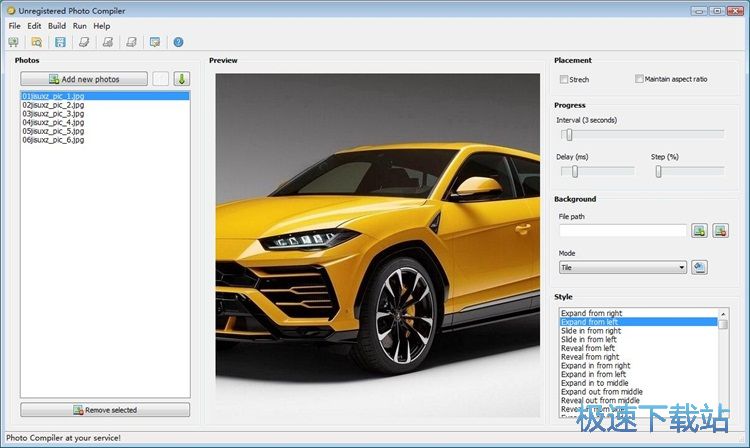Browse for a background image file
The width and height of the screenshot is (750, 448).
tap(699, 231)
